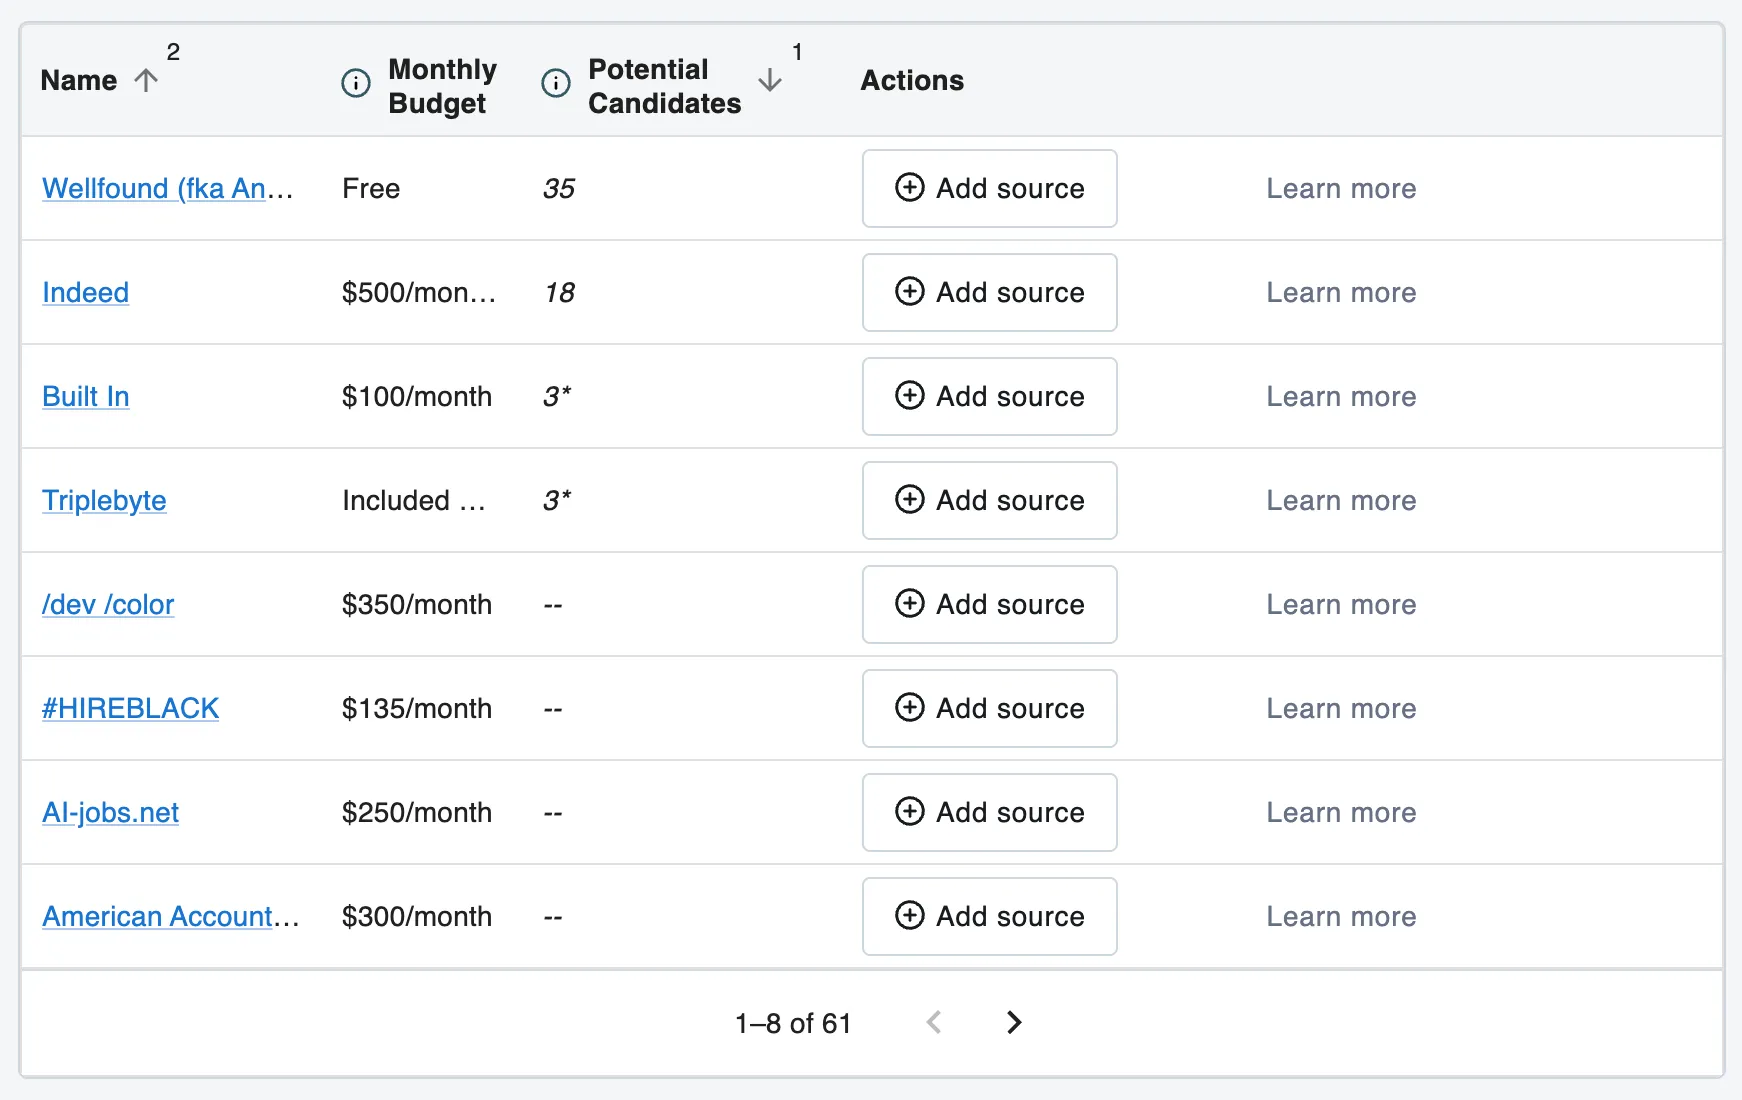Add #HIREBLACK as a source

point(990,708)
